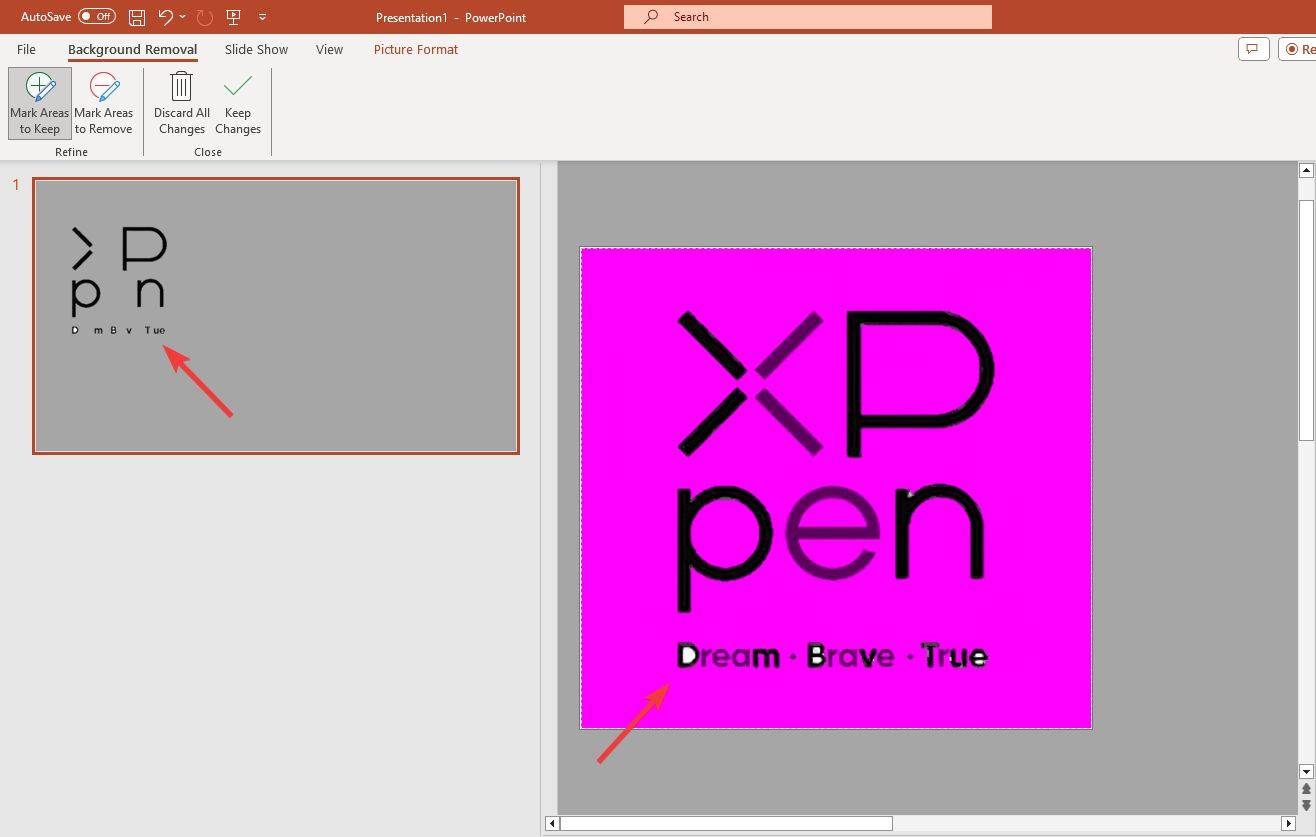1316x837 pixels.
Task: Click the Search box in title bar
Action: tap(807, 17)
